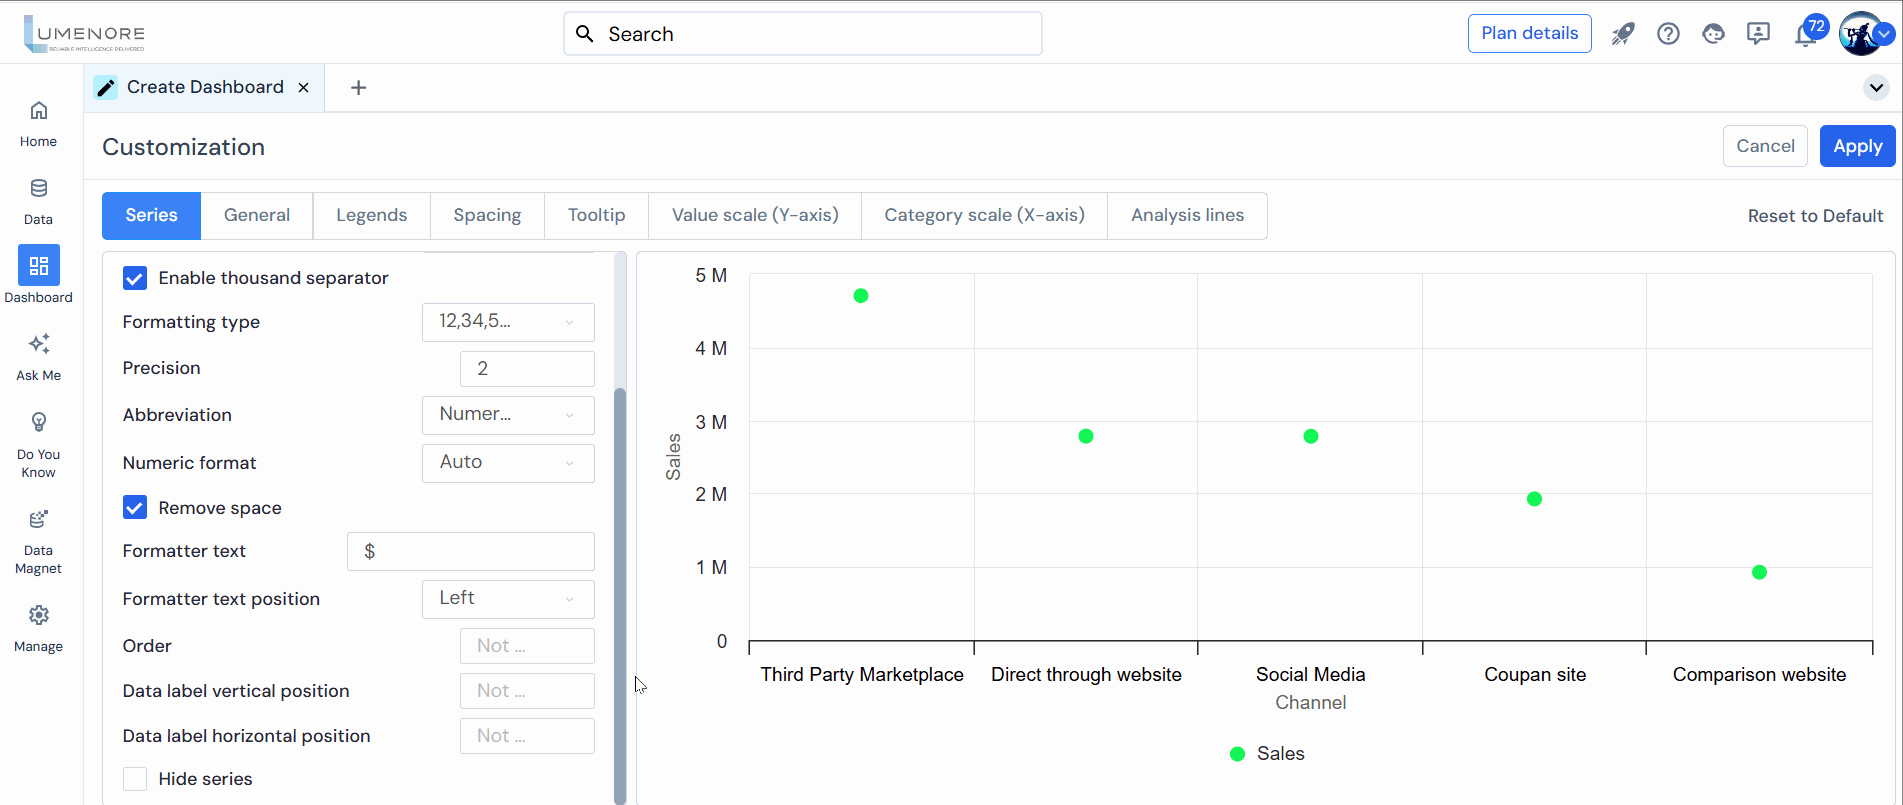Expand the Formatting type dropdown
This screenshot has width=1903, height=805.
tap(508, 322)
